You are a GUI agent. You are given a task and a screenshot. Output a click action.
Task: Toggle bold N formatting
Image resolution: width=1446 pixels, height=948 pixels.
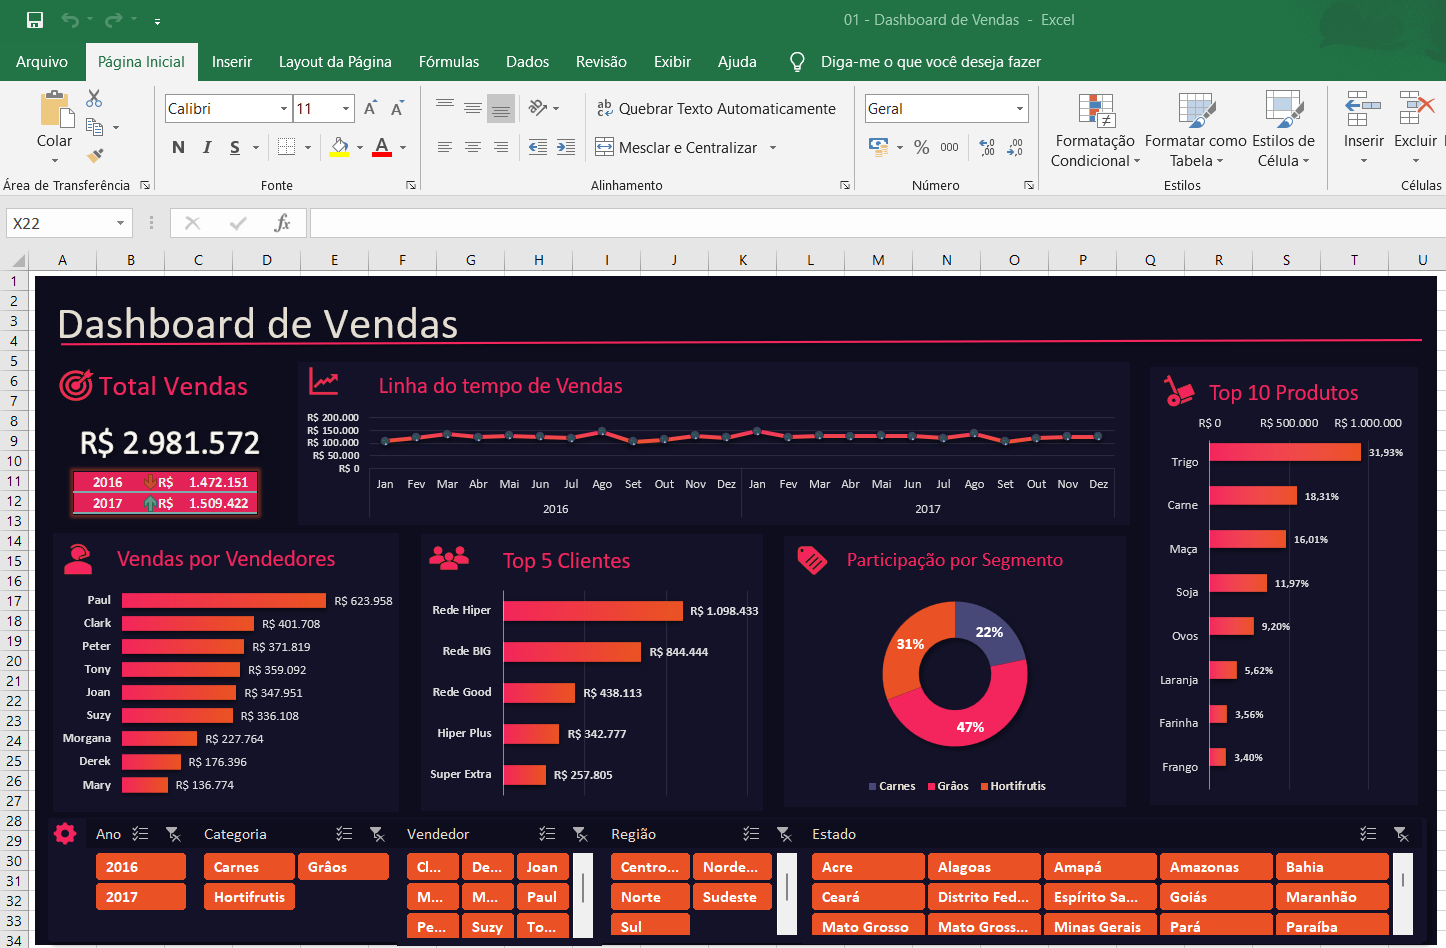pos(179,147)
